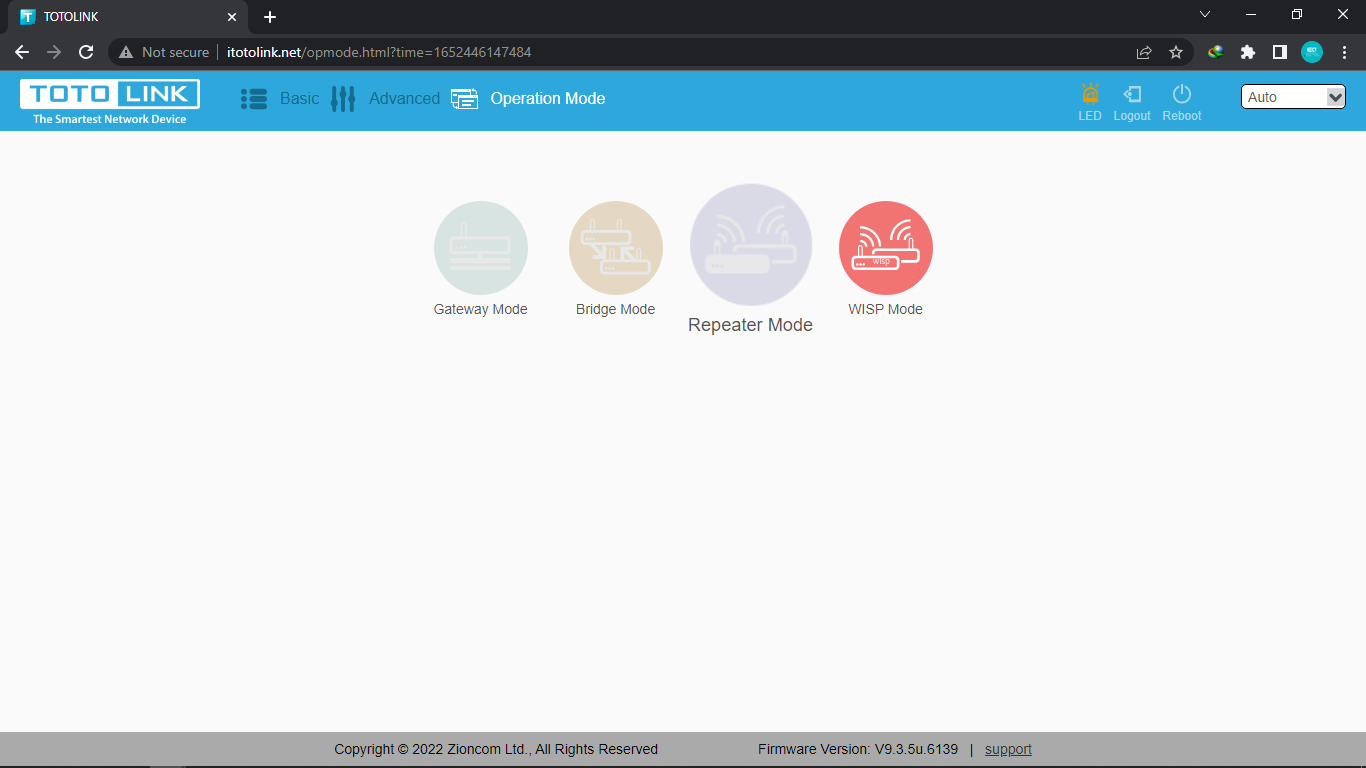Select the red WISP Mode icon

[886, 248]
